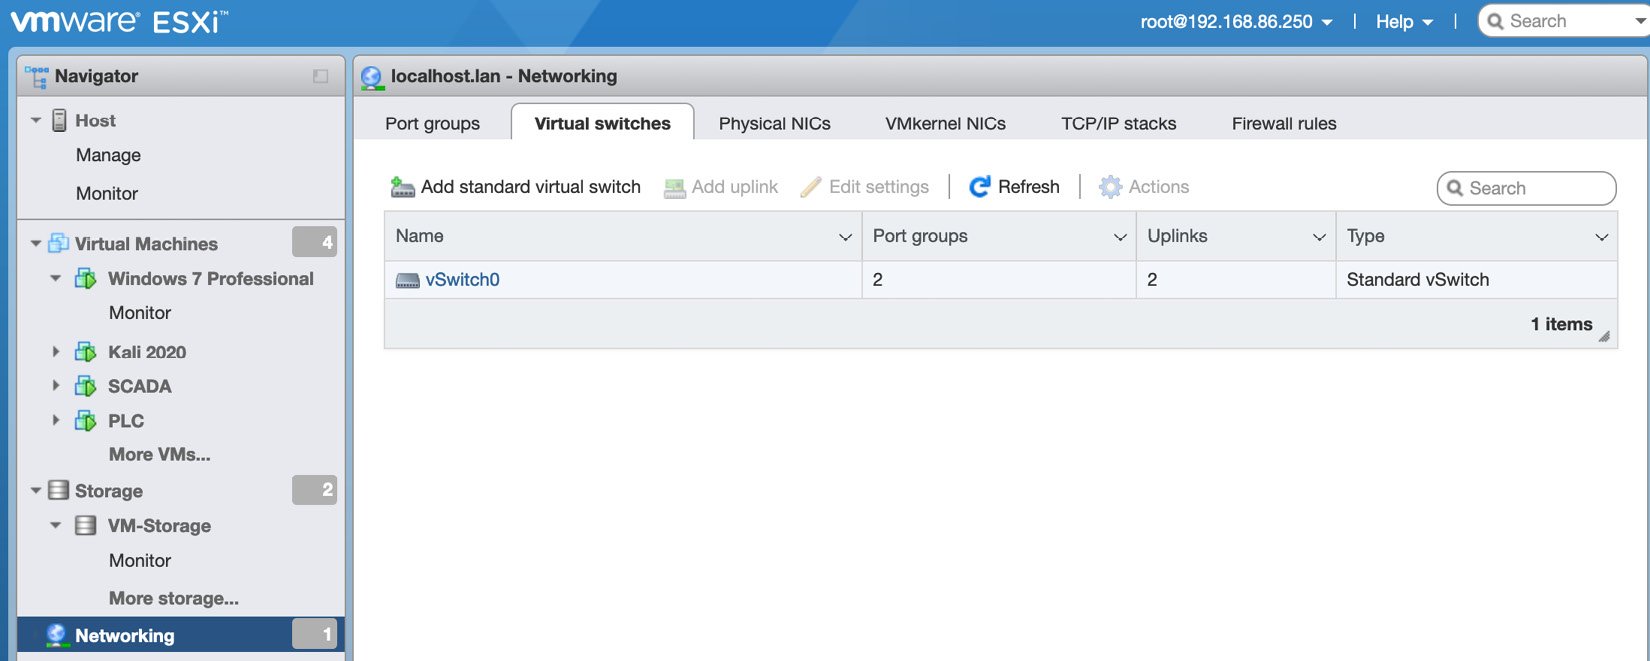Click the VM-Storage datastore icon
This screenshot has width=1650, height=661.
click(x=86, y=525)
